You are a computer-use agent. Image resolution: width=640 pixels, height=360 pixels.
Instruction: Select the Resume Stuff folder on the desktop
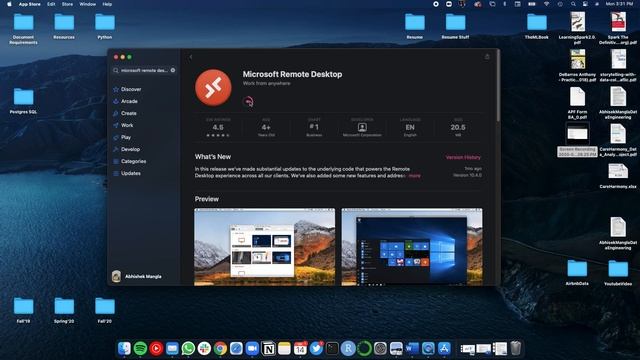(456, 26)
